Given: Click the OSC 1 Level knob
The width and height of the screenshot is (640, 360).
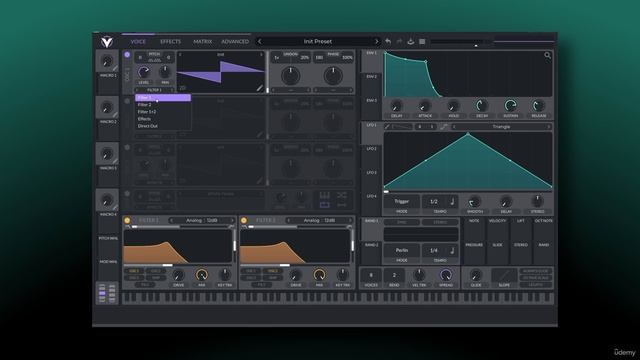Looking at the screenshot, I should (144, 72).
